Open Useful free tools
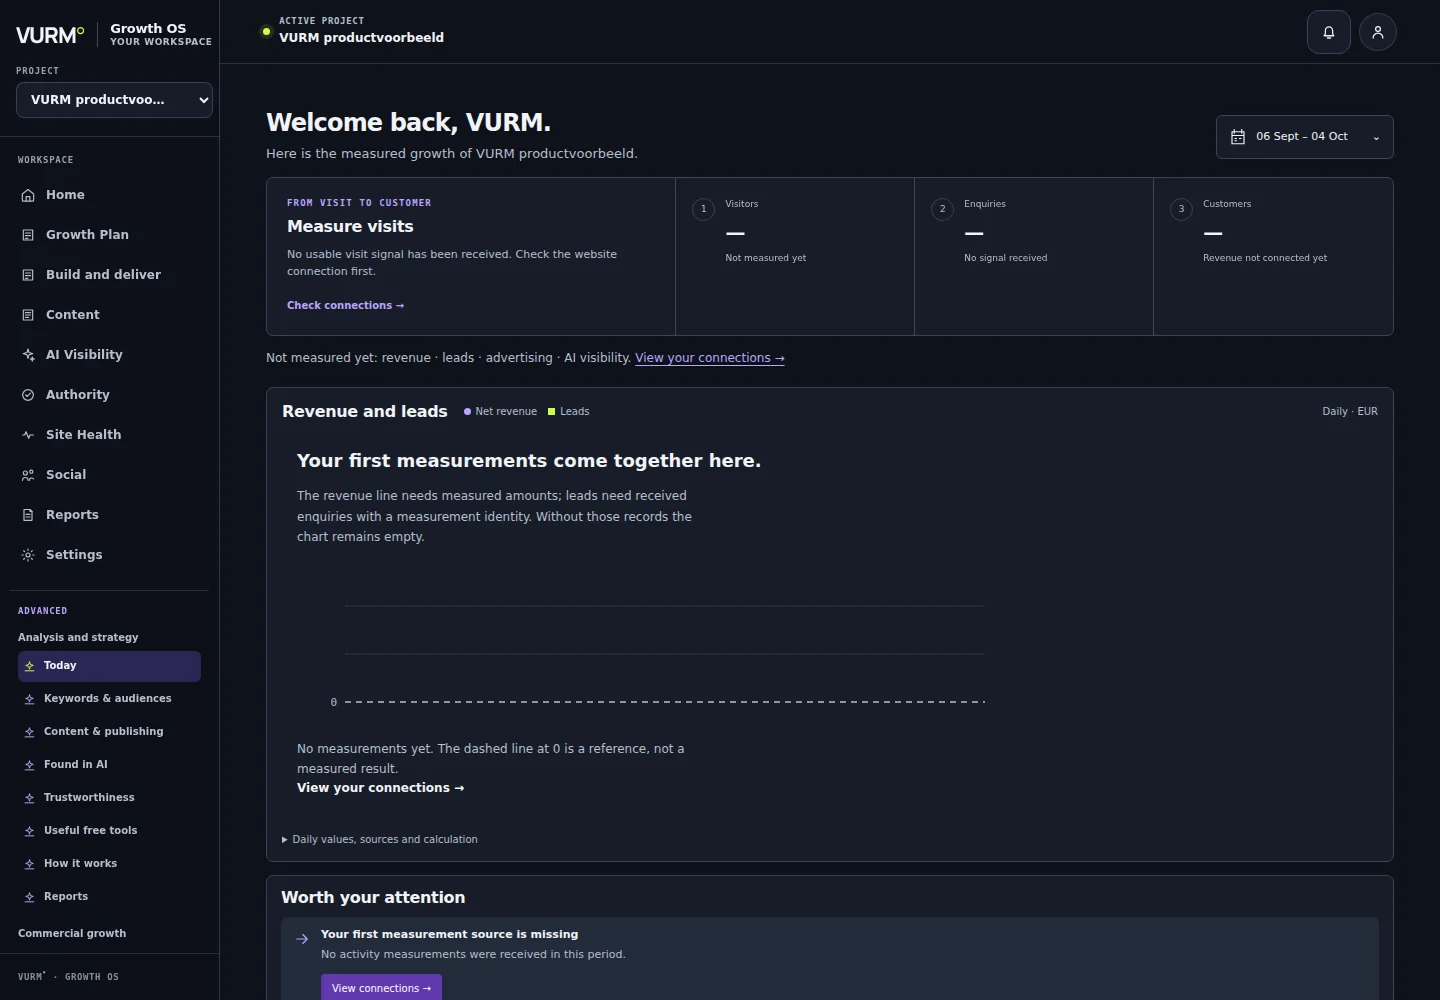 pos(109,831)
